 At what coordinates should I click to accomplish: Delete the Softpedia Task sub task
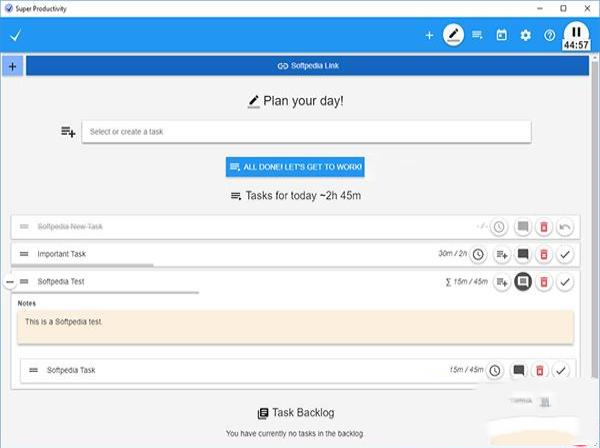[x=540, y=370]
